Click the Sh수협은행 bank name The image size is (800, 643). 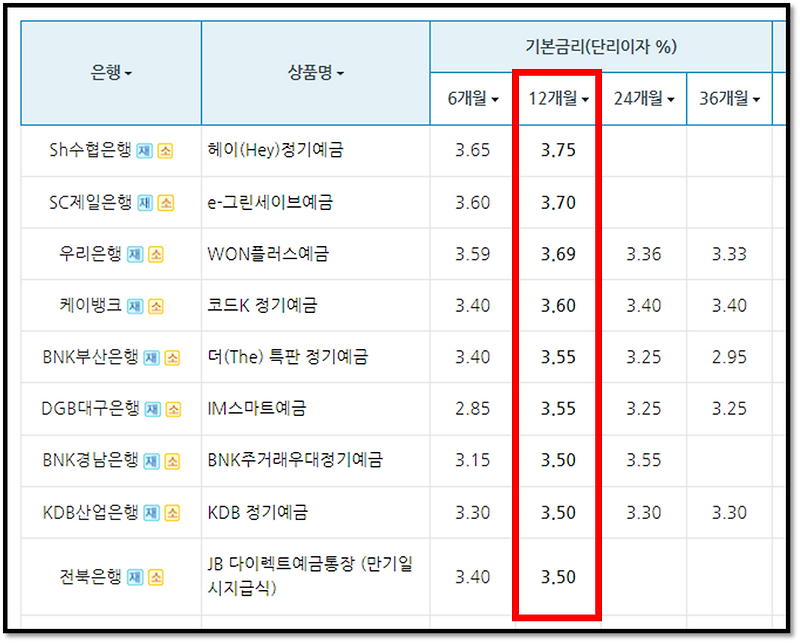coord(90,150)
